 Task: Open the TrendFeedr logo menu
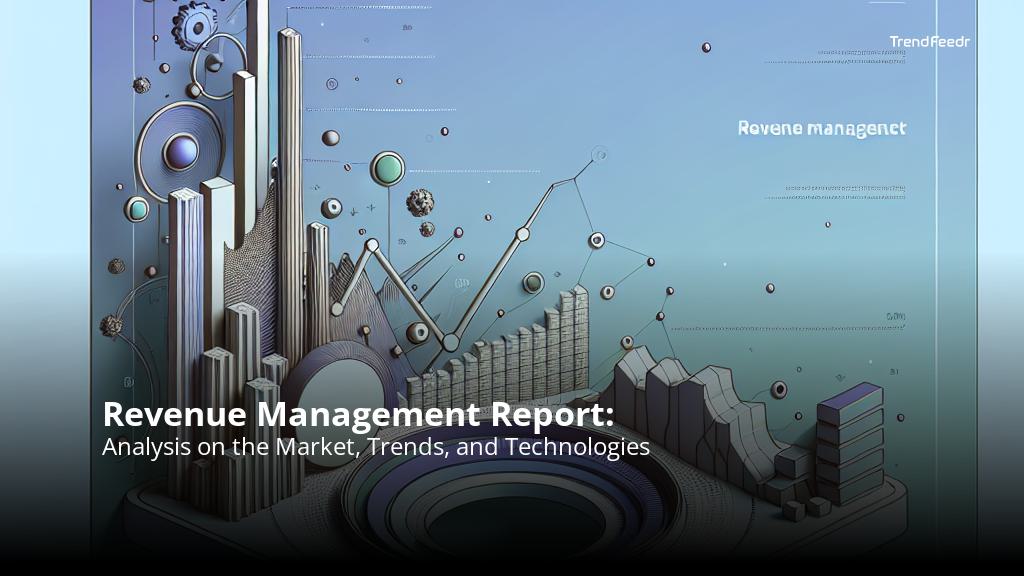tap(930, 40)
